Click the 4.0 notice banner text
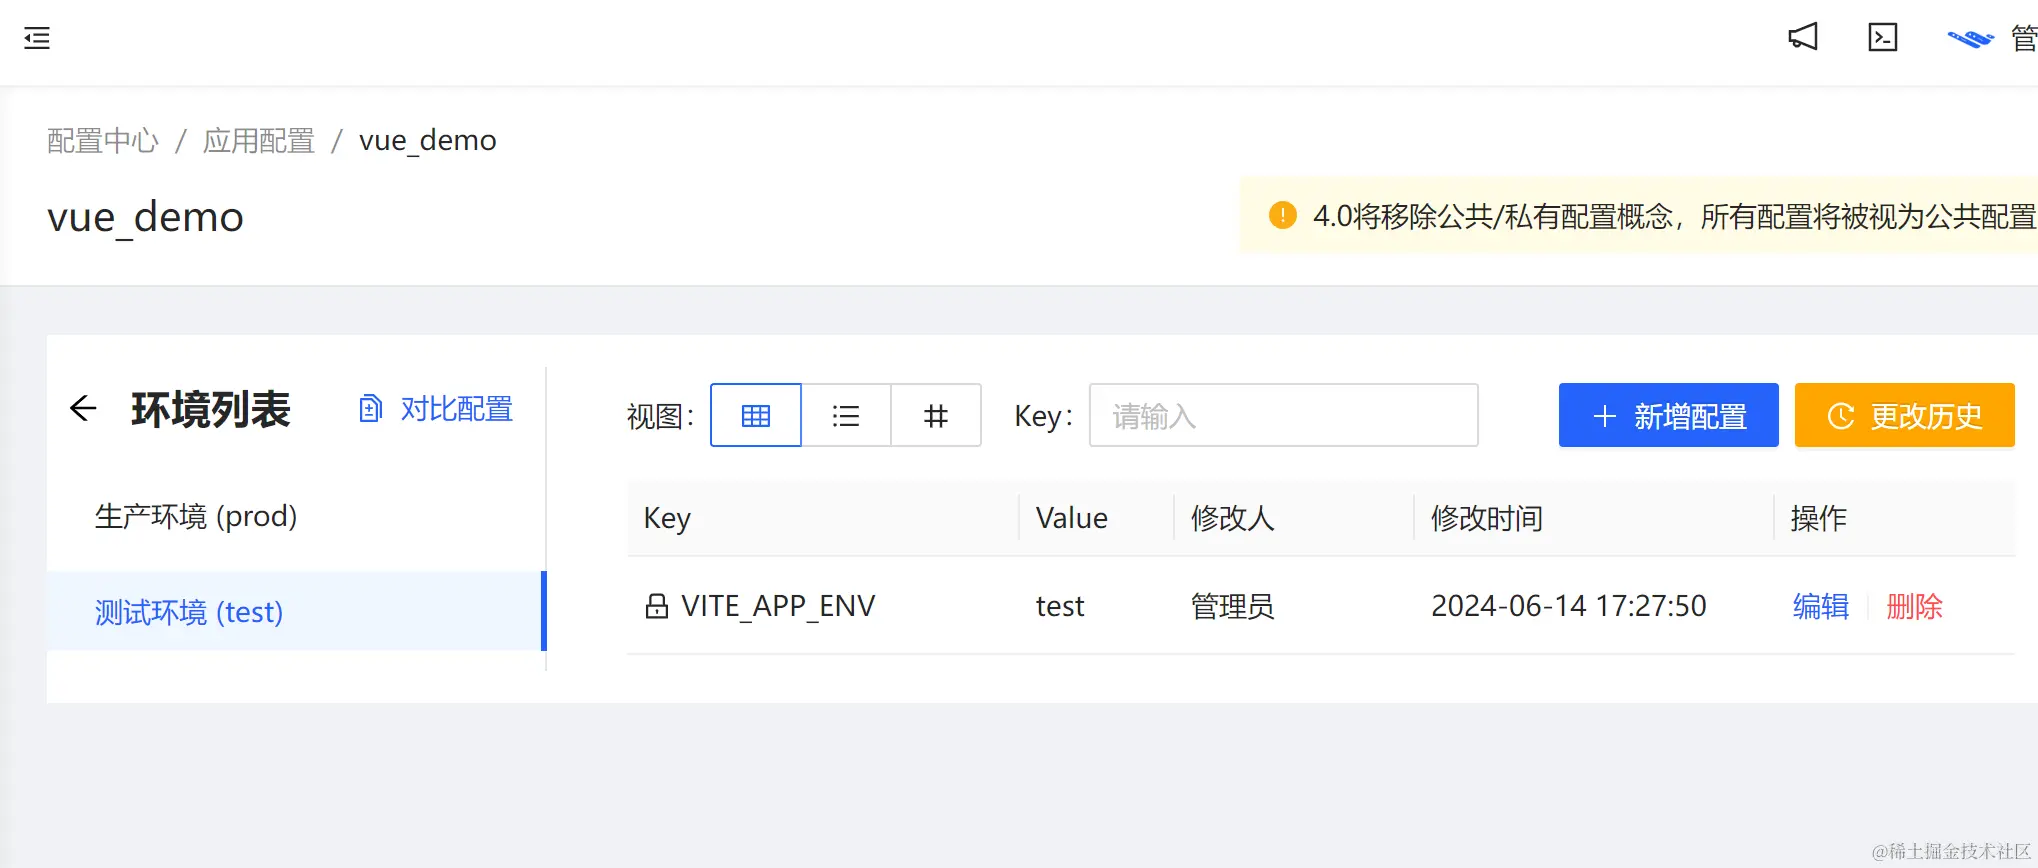This screenshot has height=868, width=2038. pyautogui.click(x=1675, y=216)
